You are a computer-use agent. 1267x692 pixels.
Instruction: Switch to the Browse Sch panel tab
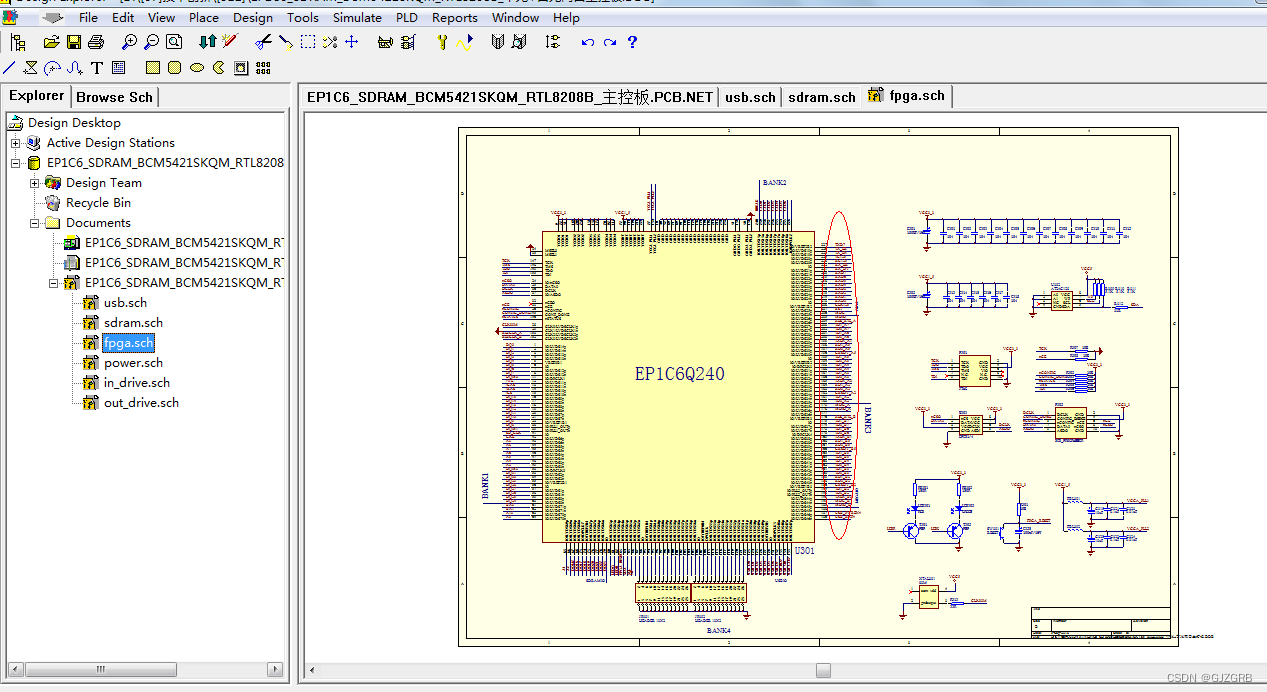pos(114,96)
